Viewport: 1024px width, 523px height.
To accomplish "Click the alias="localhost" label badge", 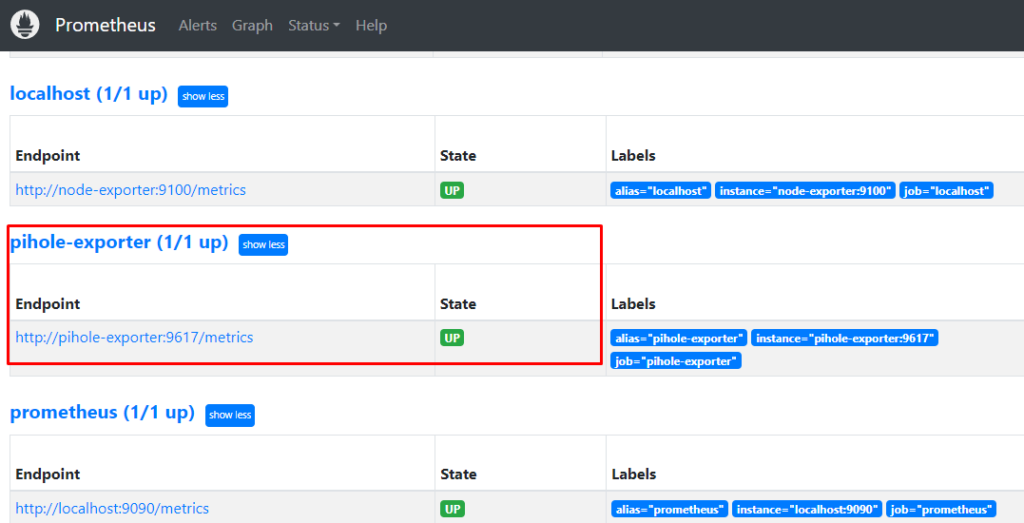I will (661, 191).
